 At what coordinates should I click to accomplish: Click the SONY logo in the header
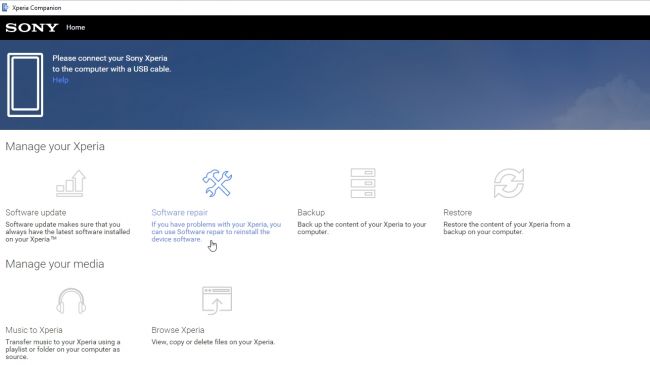(32, 28)
